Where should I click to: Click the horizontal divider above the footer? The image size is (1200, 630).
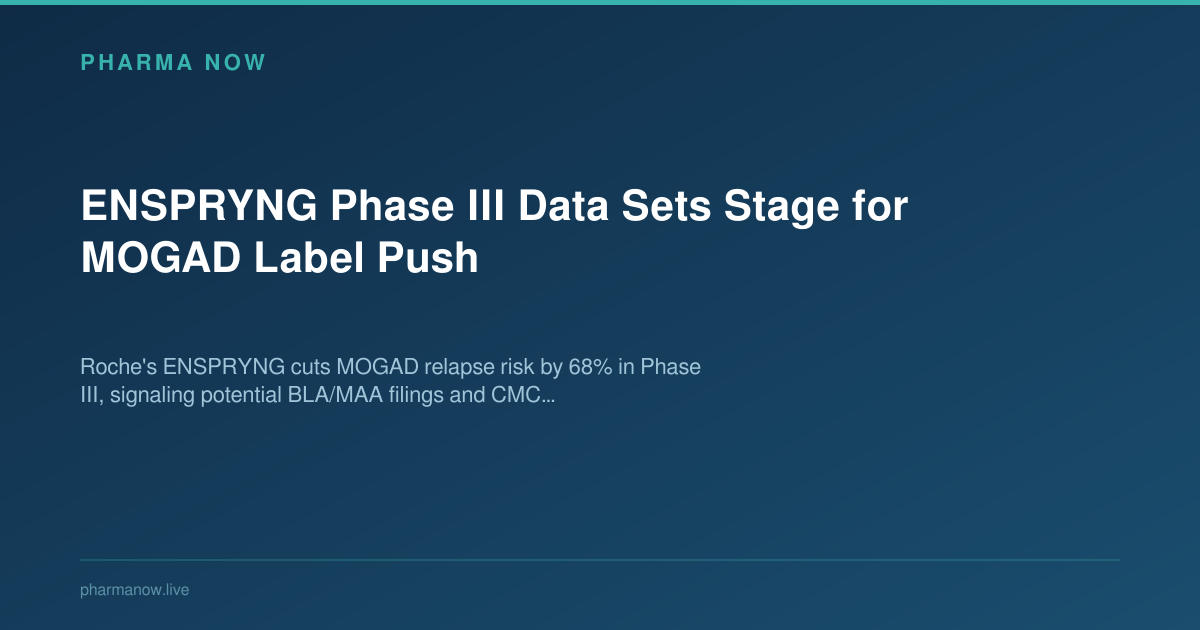click(x=600, y=560)
